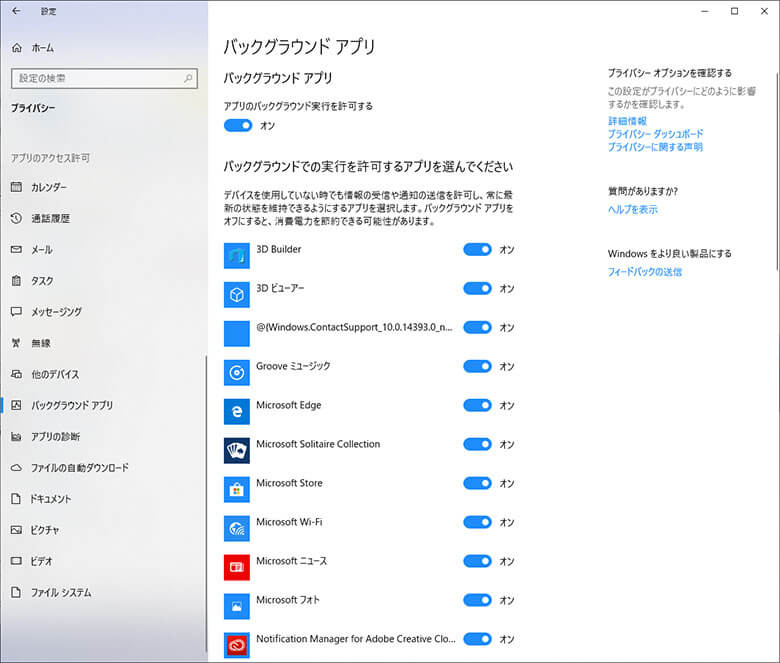Screen dimensions: 780x663
Task: Click the 3D Builder app name
Action: coord(279,249)
